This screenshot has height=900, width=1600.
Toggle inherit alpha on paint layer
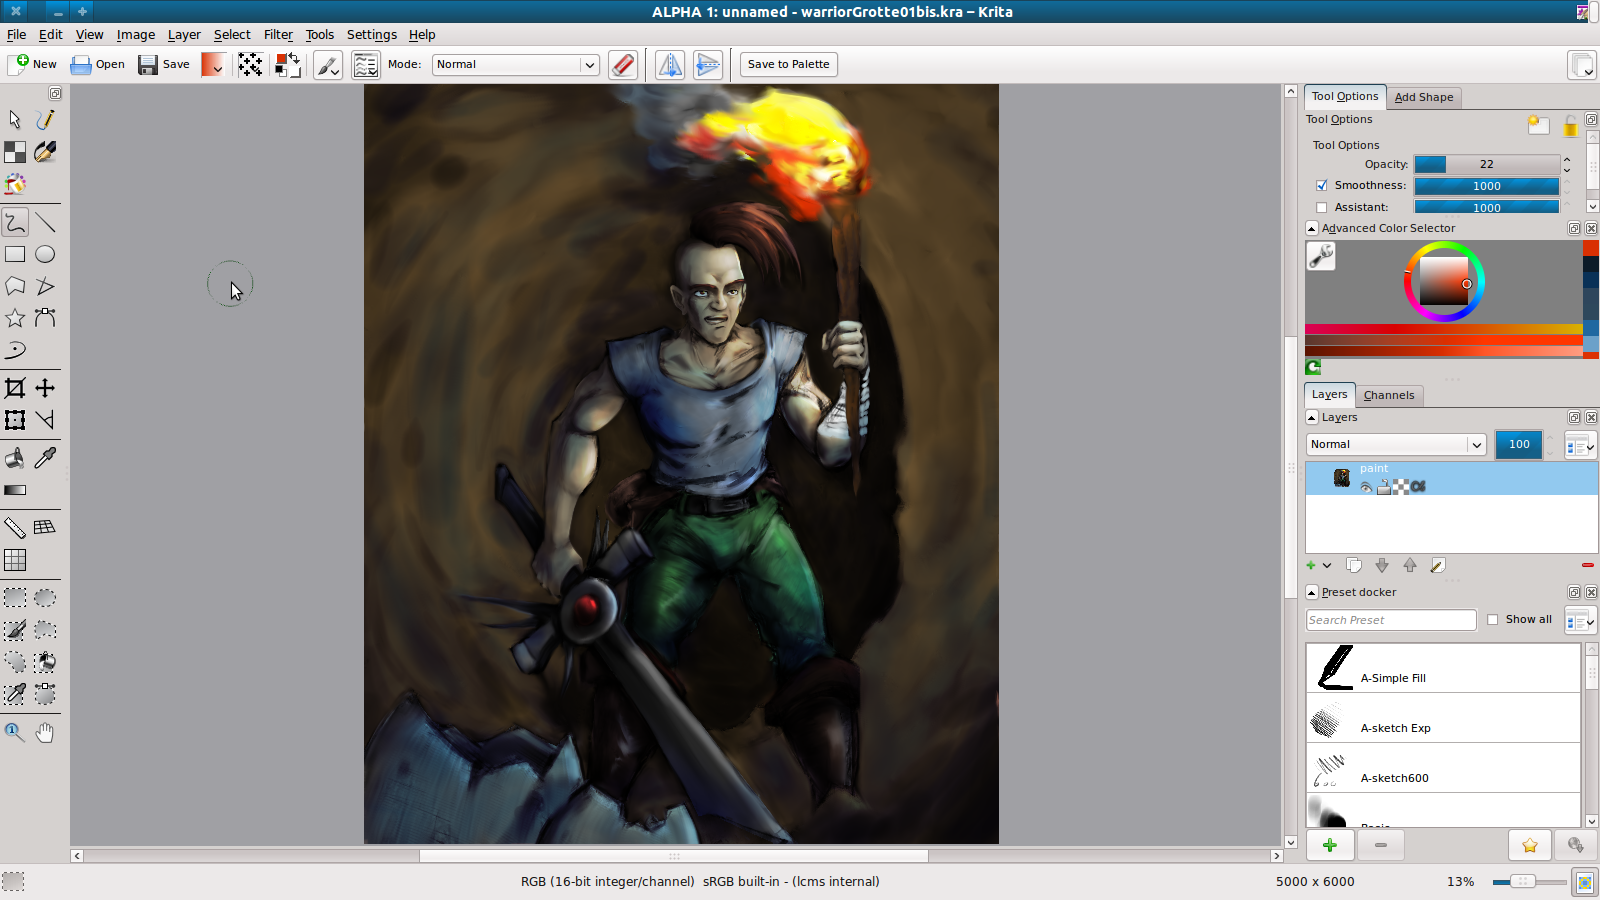(1418, 487)
